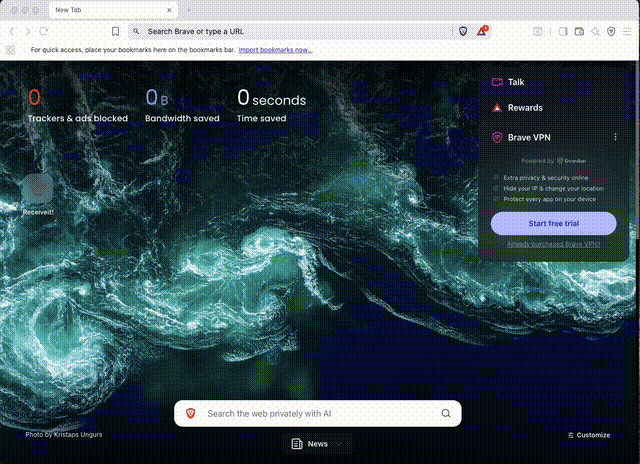Click the Brave Shields lion icon
The height and width of the screenshot is (464, 640).
coord(463,32)
